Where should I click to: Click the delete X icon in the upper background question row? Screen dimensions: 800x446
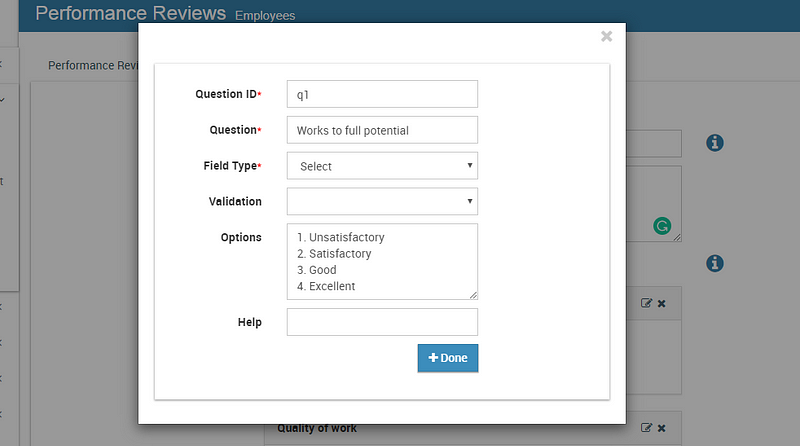point(661,304)
